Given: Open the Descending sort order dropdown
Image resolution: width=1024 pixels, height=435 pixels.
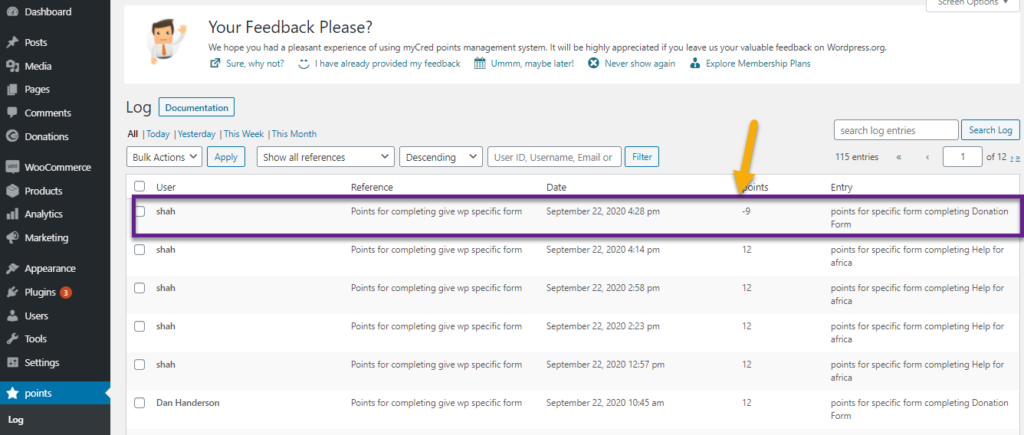Looking at the screenshot, I should (x=441, y=157).
